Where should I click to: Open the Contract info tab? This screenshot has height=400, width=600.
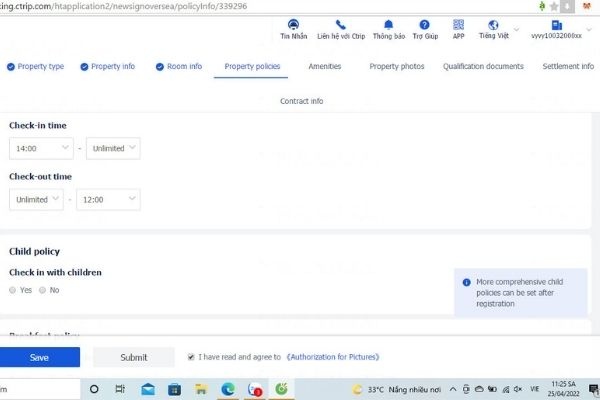tap(302, 101)
